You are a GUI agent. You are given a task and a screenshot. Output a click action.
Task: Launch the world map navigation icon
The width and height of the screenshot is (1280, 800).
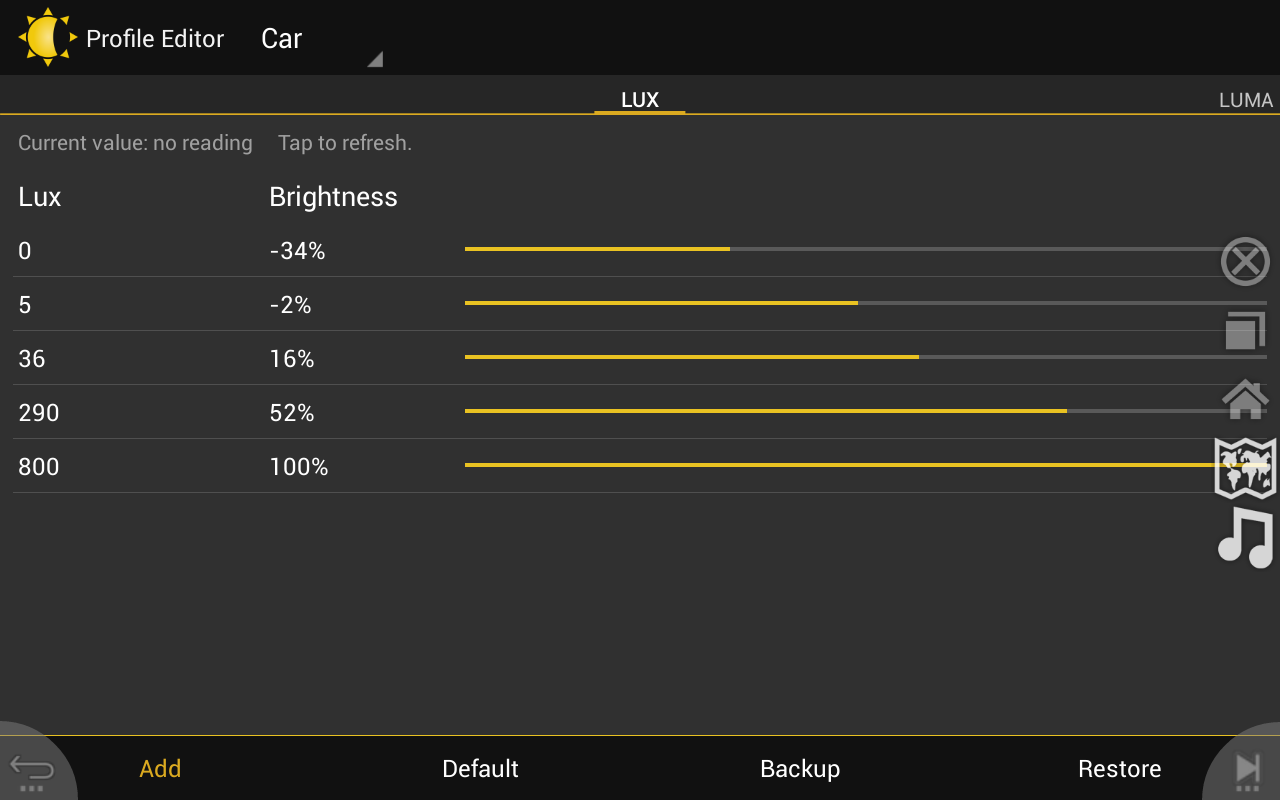(1245, 467)
